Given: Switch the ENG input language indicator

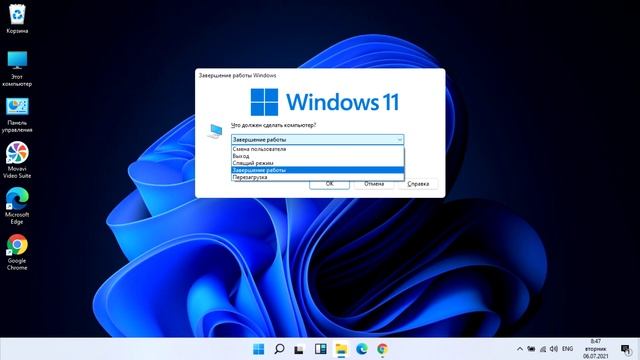Looking at the screenshot, I should (x=567, y=349).
